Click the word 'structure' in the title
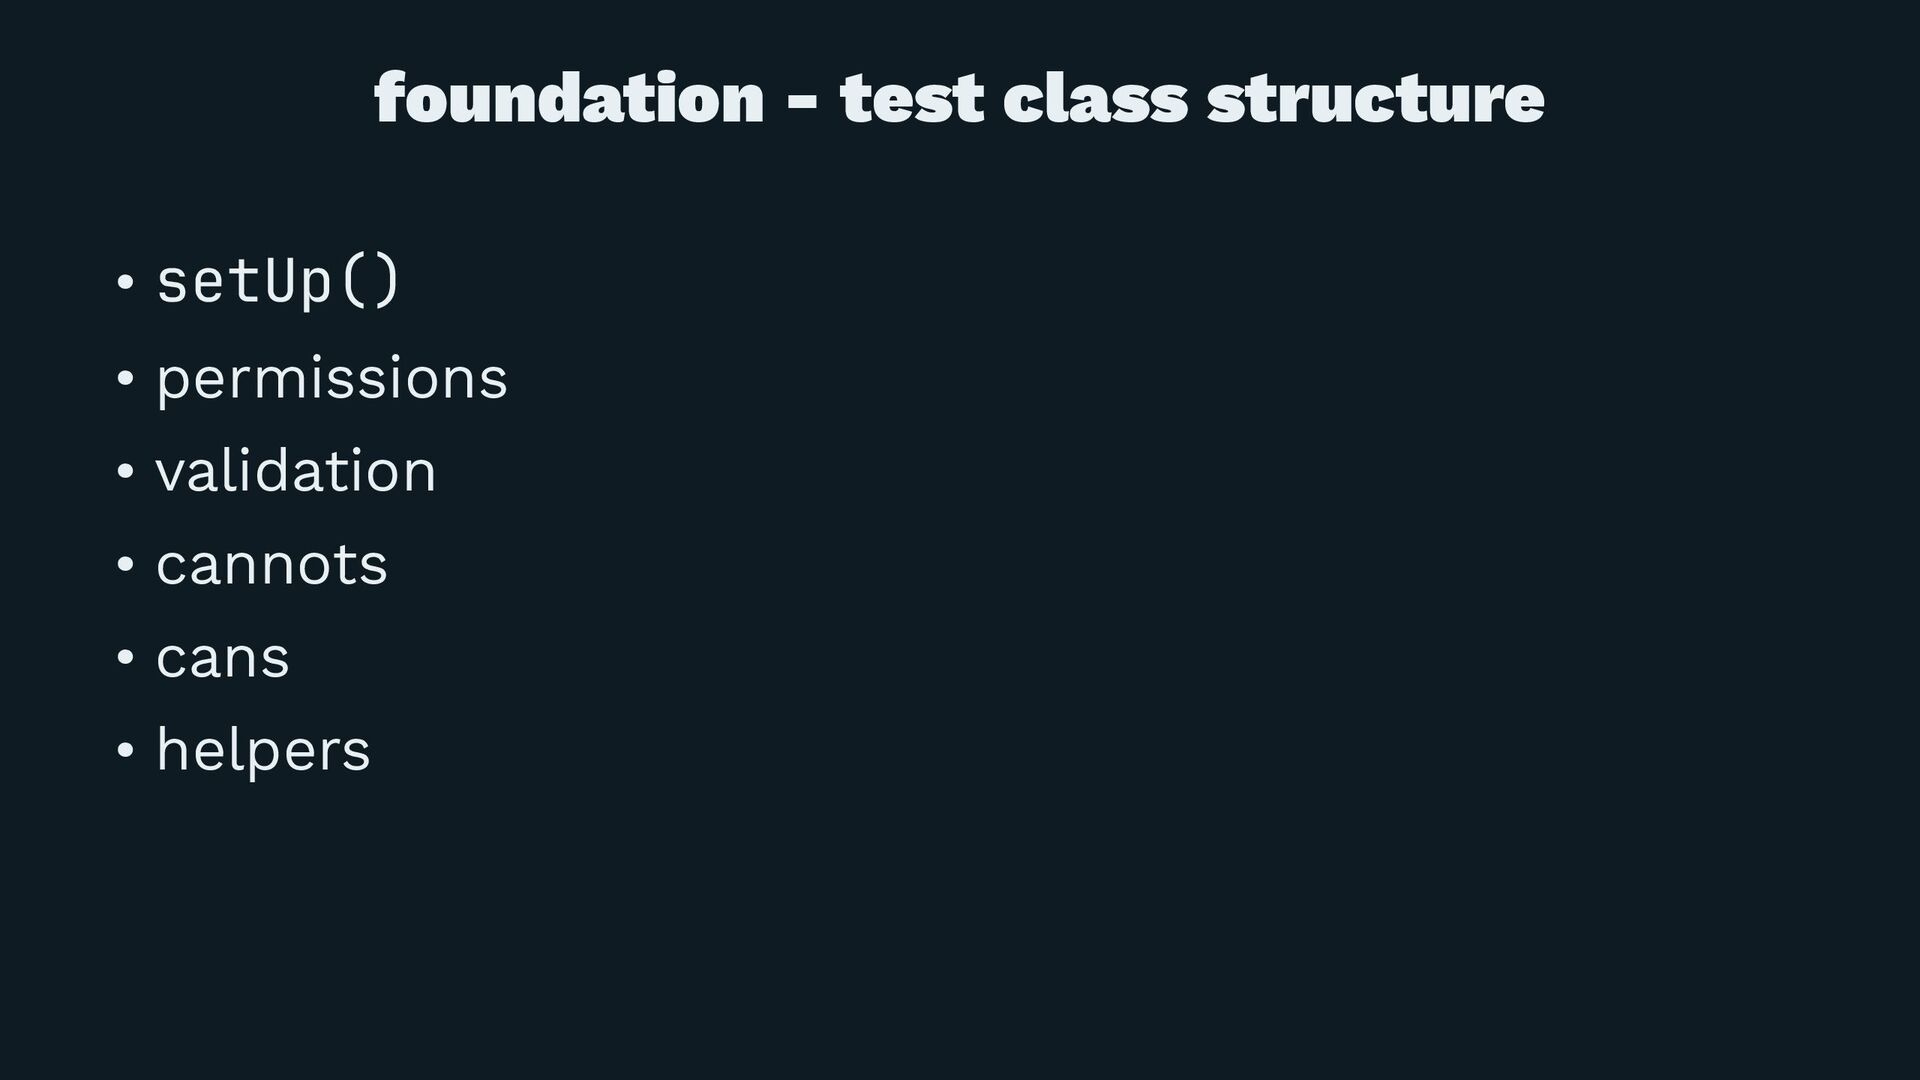 pos(1376,100)
